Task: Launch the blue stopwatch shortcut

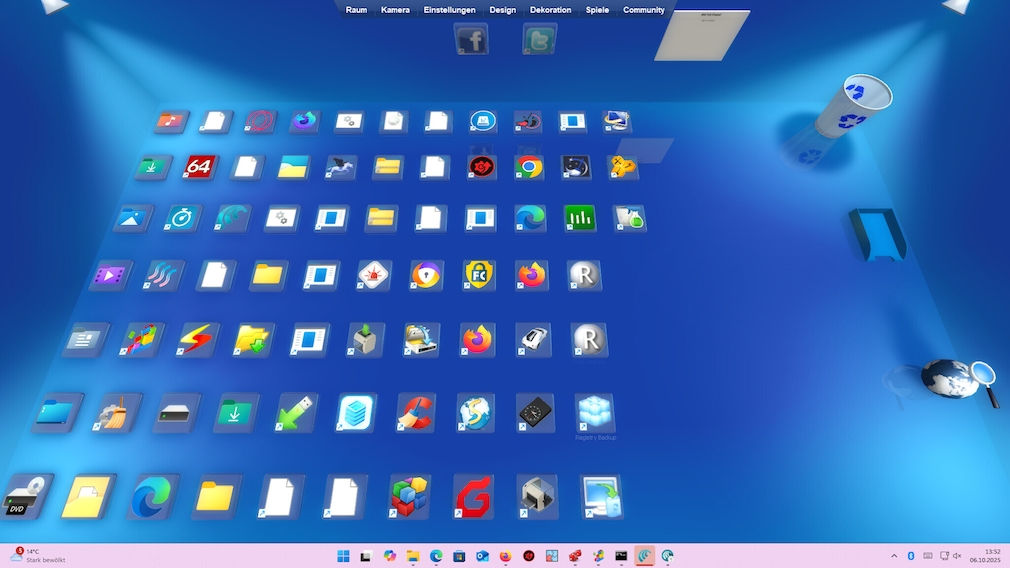Action: point(182,218)
